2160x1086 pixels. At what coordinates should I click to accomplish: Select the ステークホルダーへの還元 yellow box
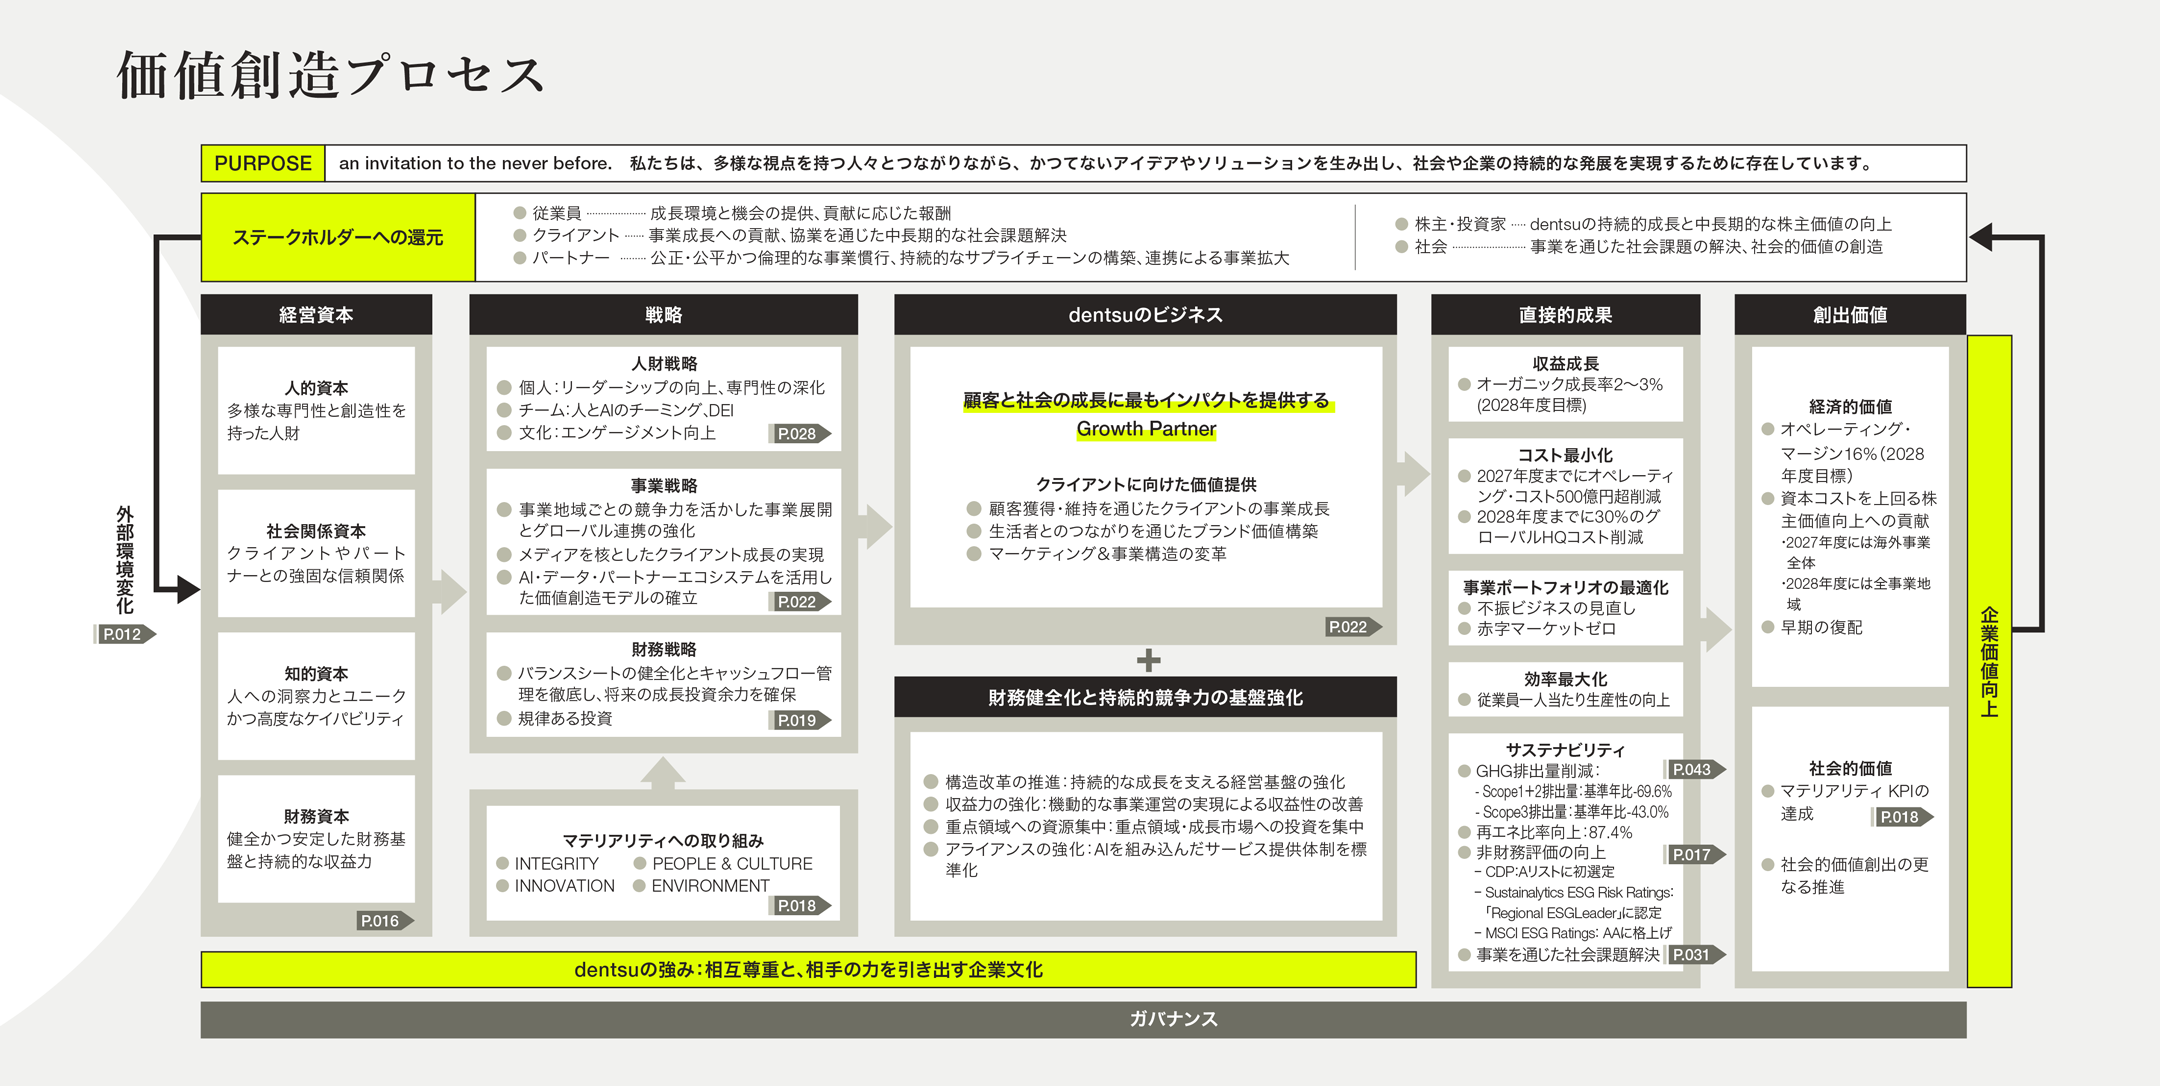(338, 237)
